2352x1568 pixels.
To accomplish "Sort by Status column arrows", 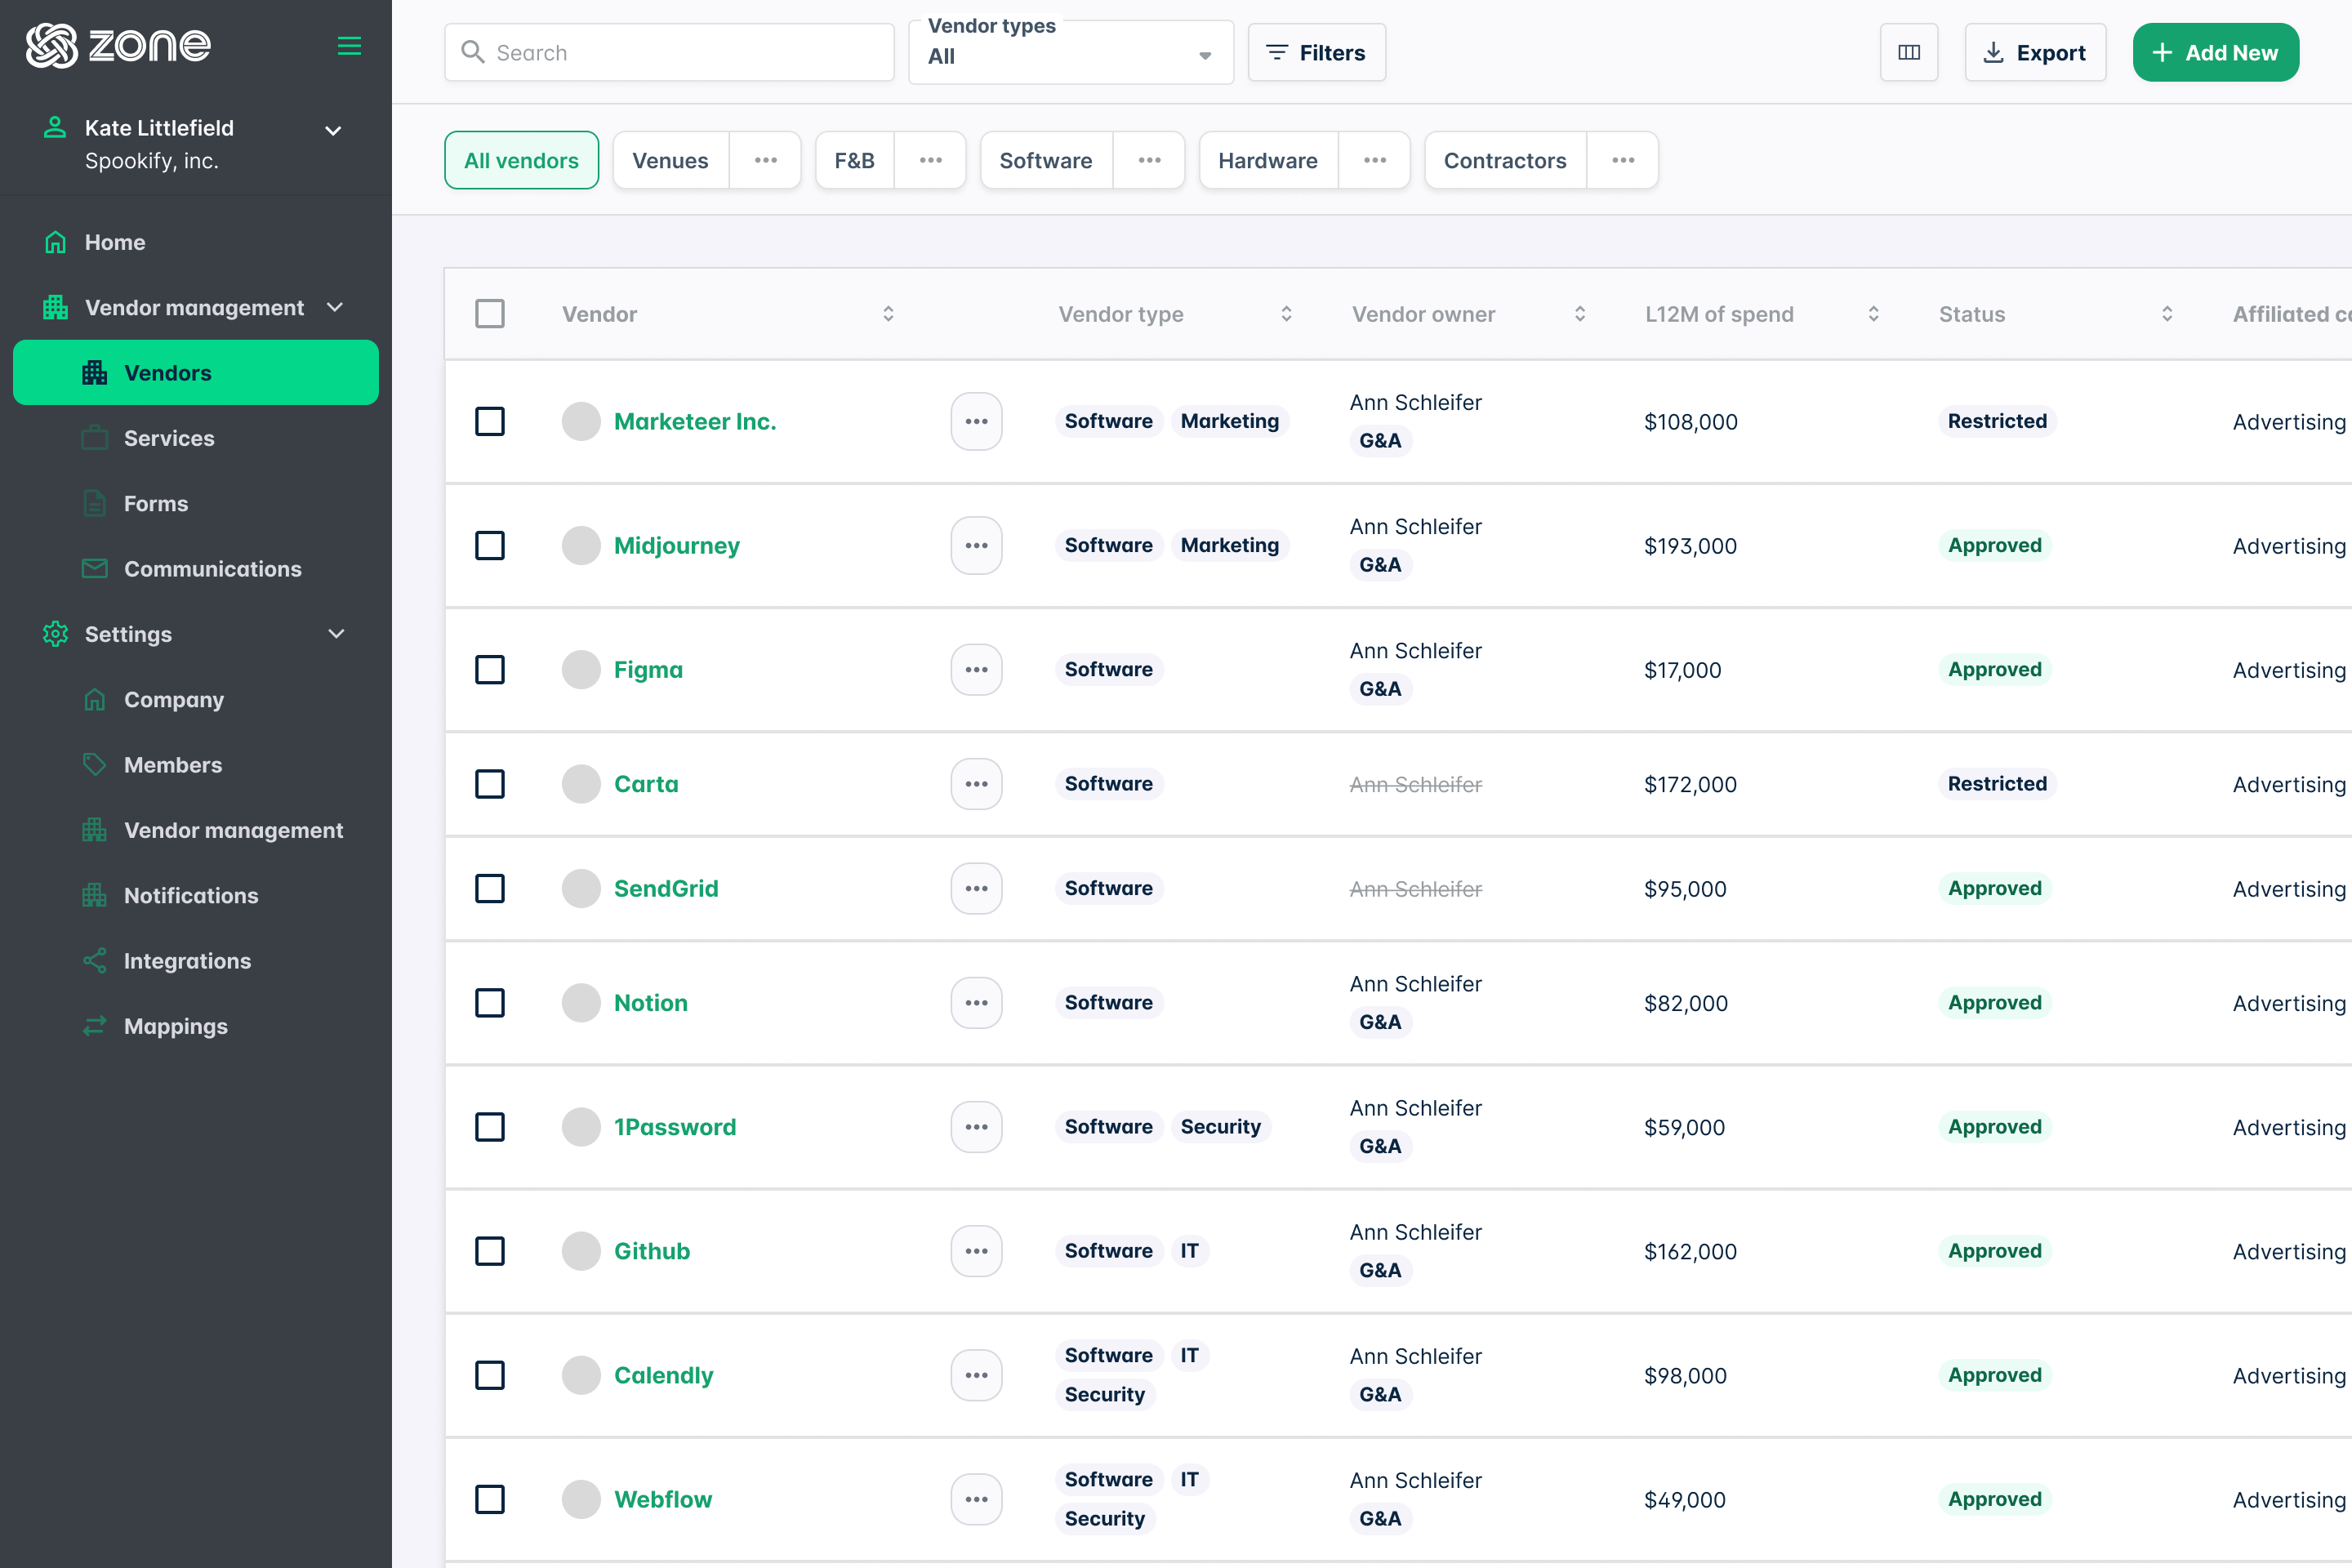I will tap(2167, 314).
